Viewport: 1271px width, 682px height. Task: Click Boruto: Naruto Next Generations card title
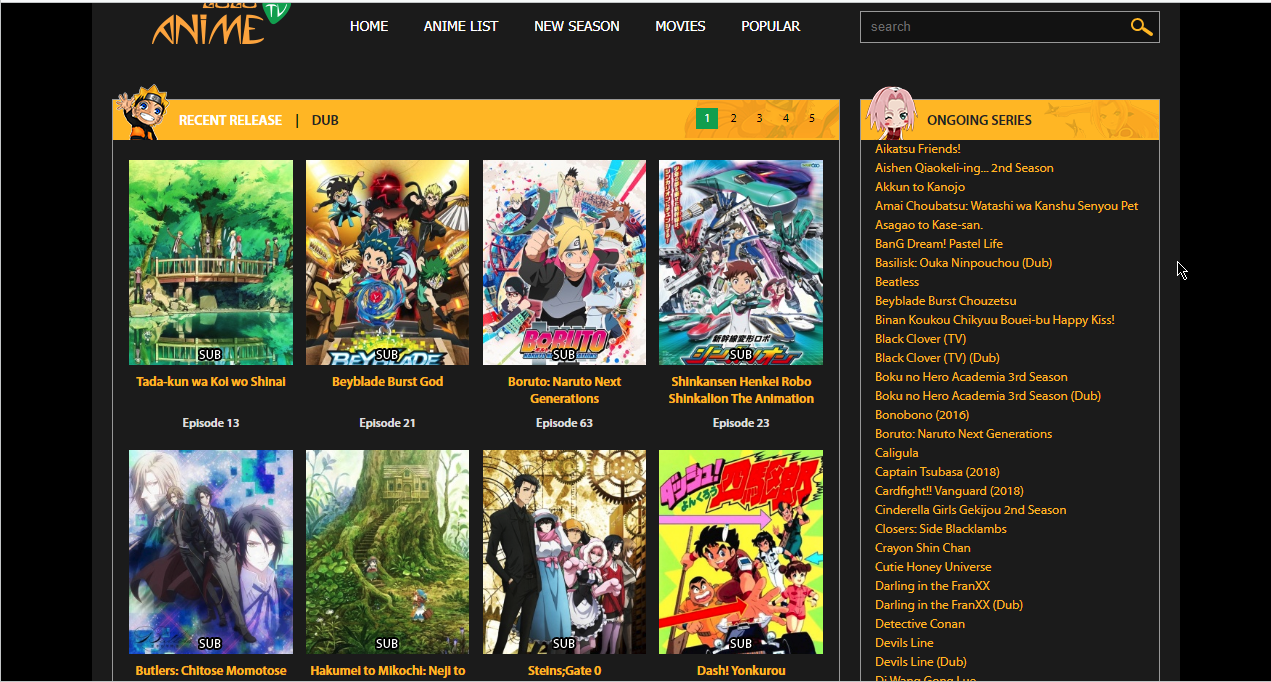pyautogui.click(x=564, y=390)
